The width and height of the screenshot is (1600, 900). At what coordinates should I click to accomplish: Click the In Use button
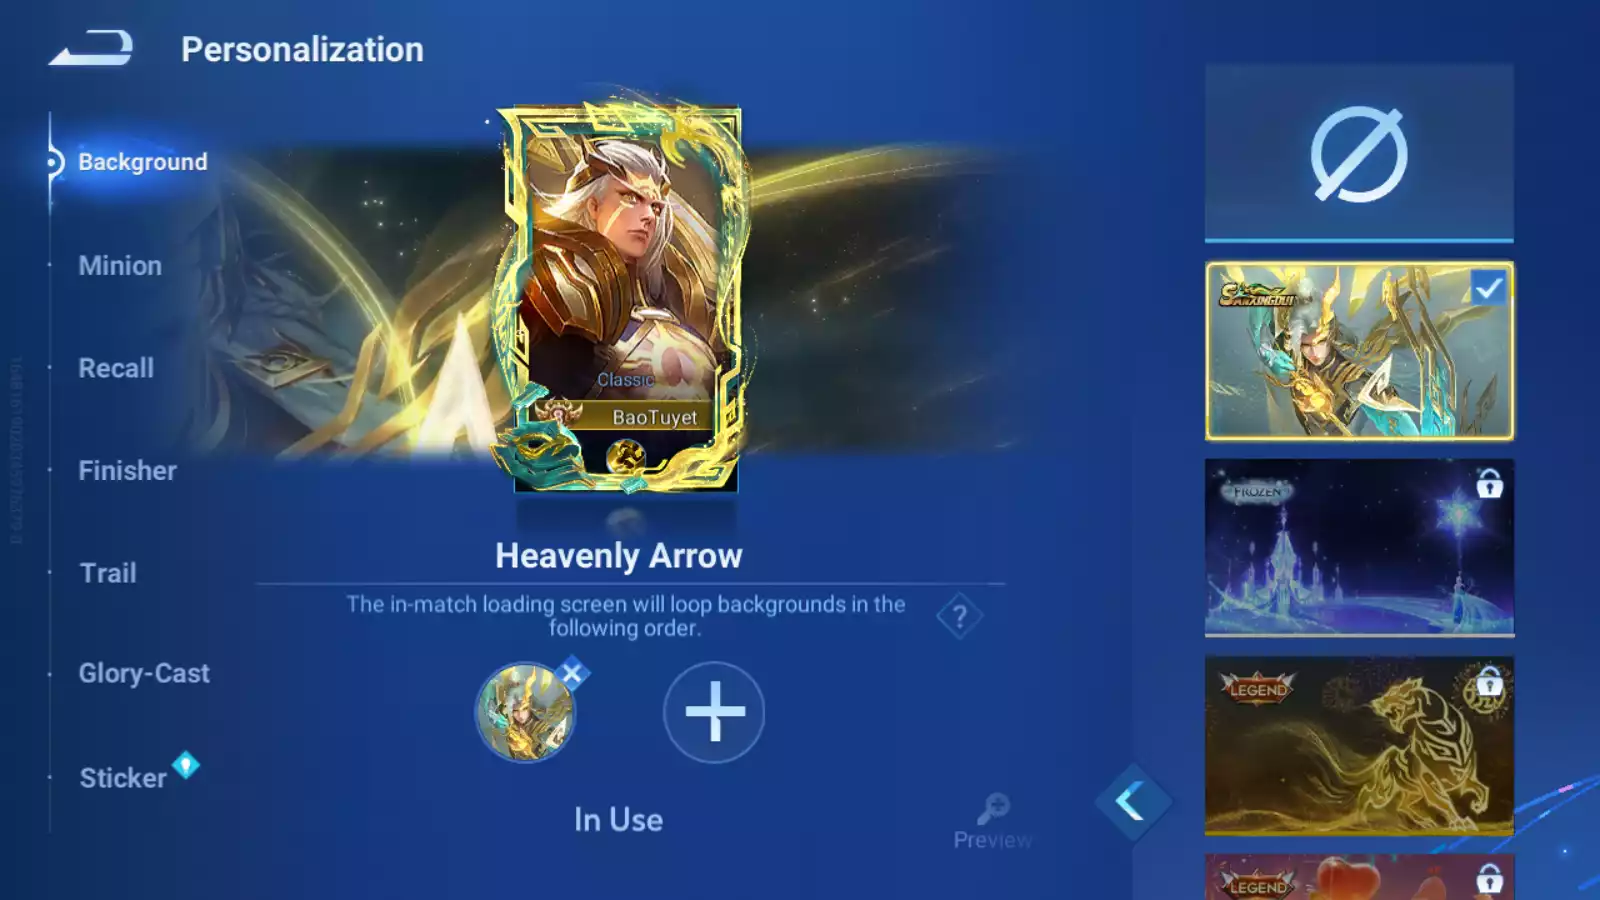618,820
